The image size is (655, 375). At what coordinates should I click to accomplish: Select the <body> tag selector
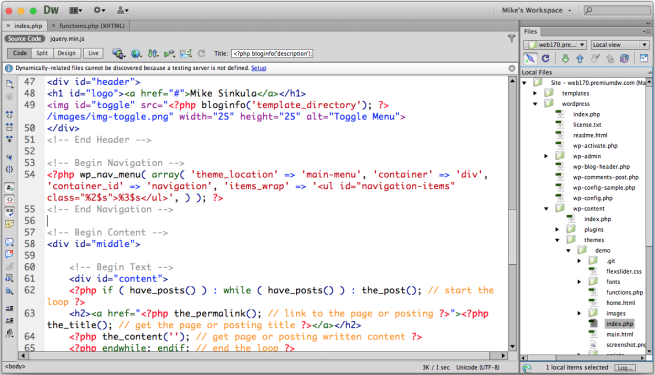(x=15, y=367)
